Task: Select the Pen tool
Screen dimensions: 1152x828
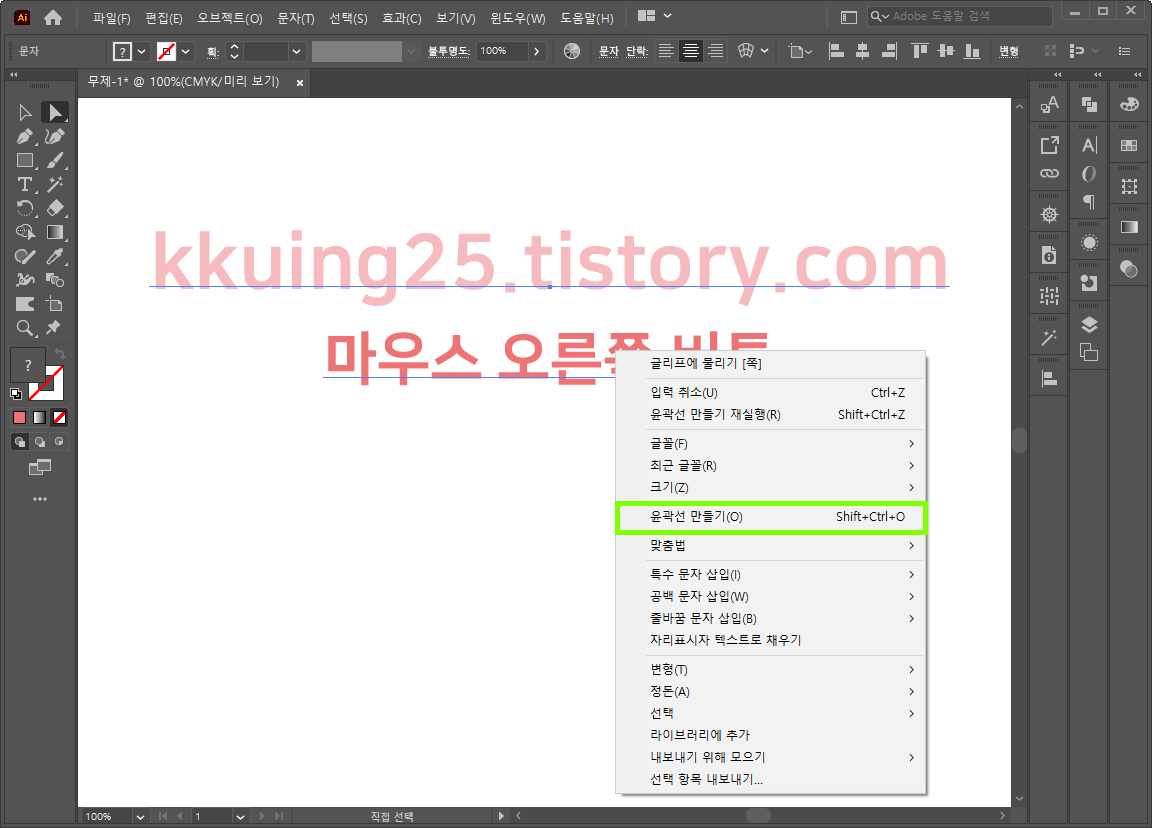Action: (25, 137)
